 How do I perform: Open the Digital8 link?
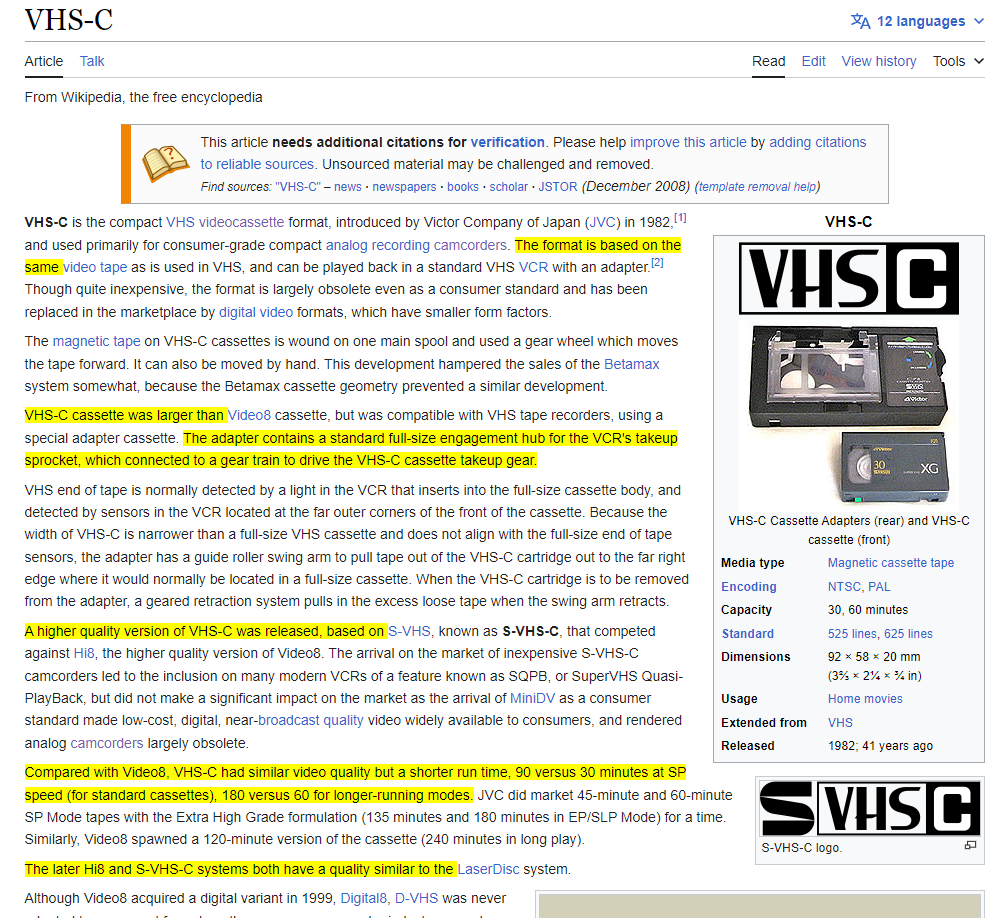[x=363, y=898]
